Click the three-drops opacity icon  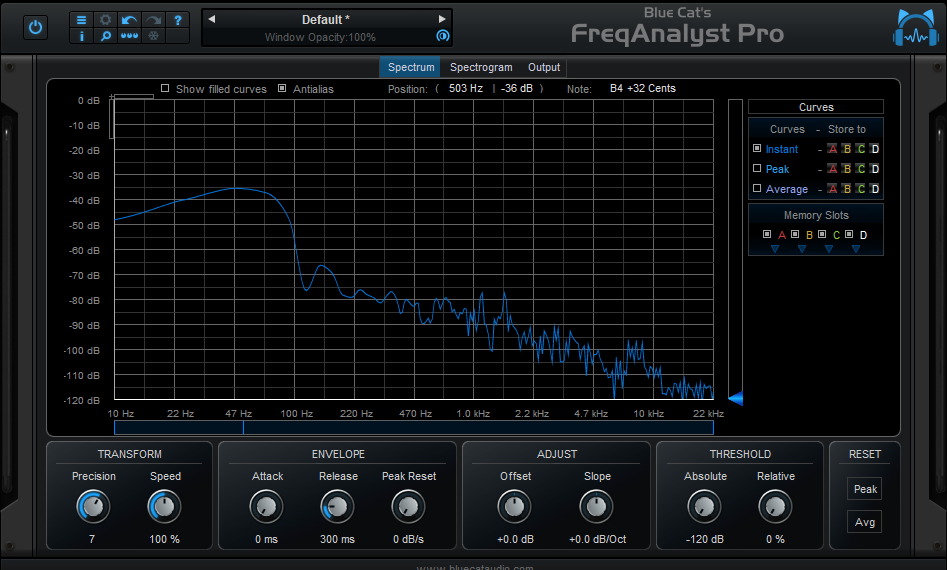point(129,36)
